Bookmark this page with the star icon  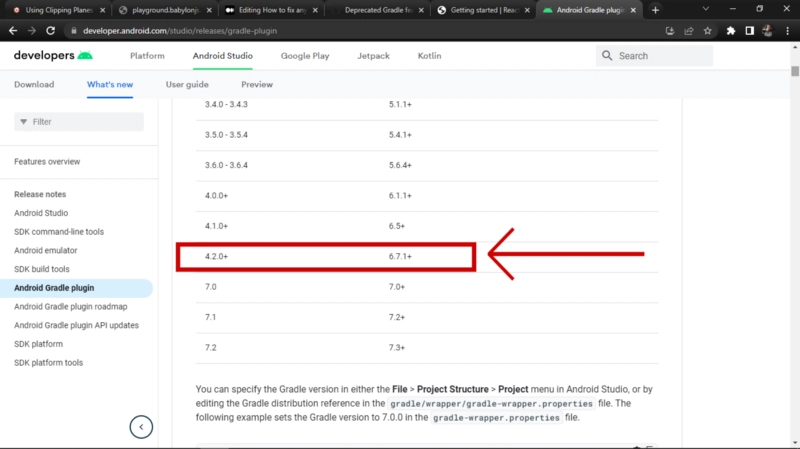(x=708, y=31)
